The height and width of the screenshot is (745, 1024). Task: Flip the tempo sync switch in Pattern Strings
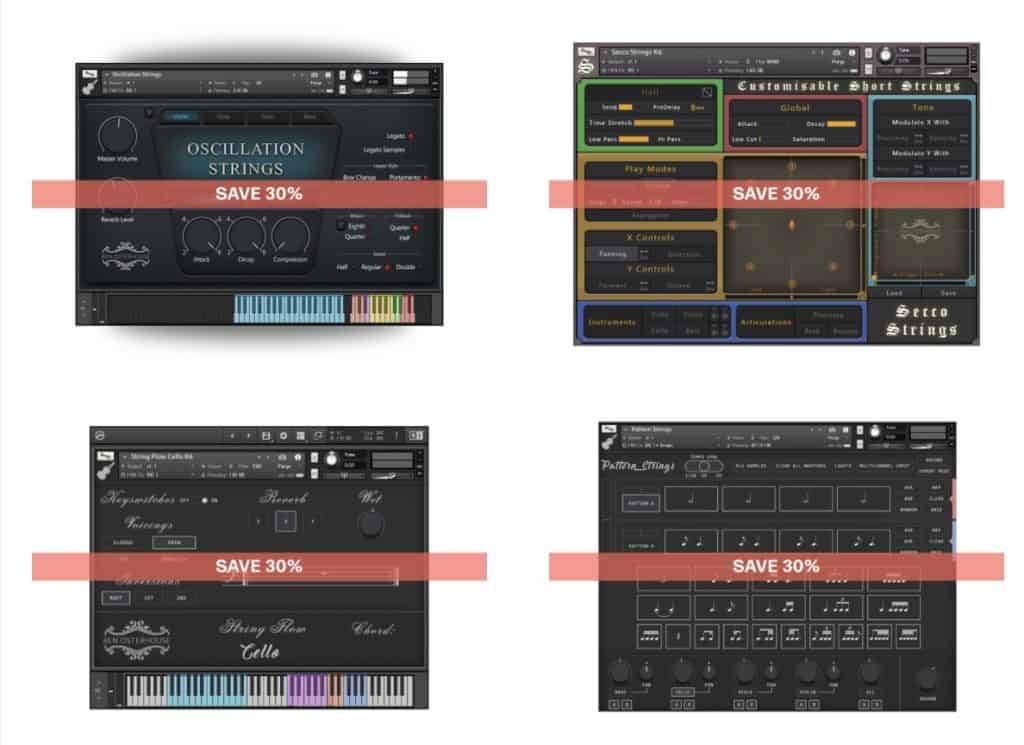point(703,466)
